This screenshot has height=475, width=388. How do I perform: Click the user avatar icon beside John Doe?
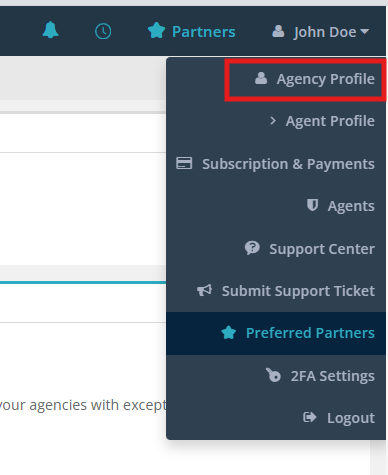point(278,31)
